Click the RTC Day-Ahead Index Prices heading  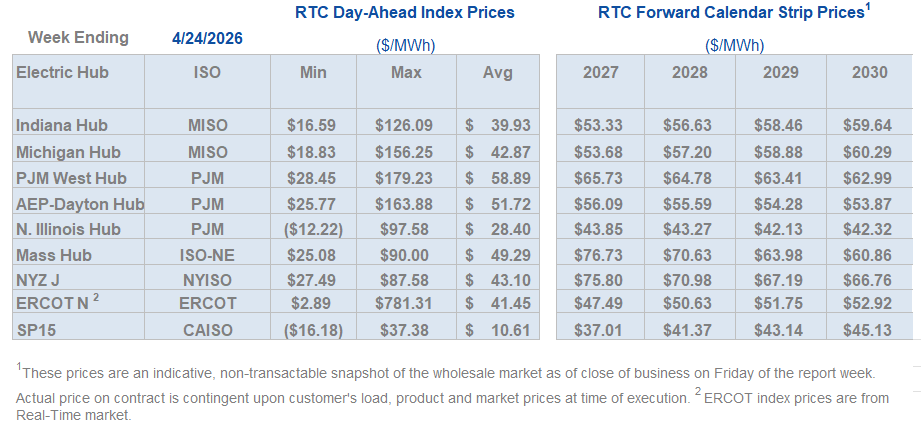(405, 13)
